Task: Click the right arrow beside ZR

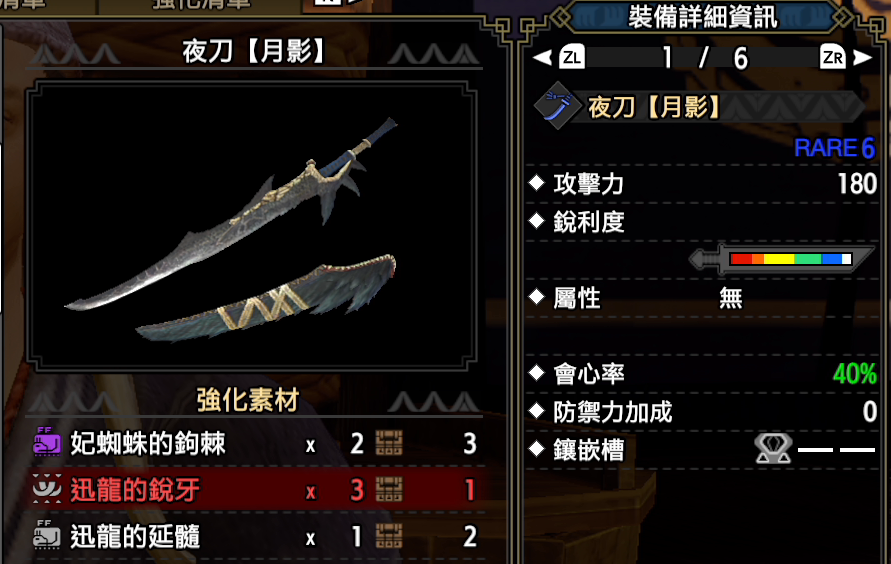Action: (863, 57)
